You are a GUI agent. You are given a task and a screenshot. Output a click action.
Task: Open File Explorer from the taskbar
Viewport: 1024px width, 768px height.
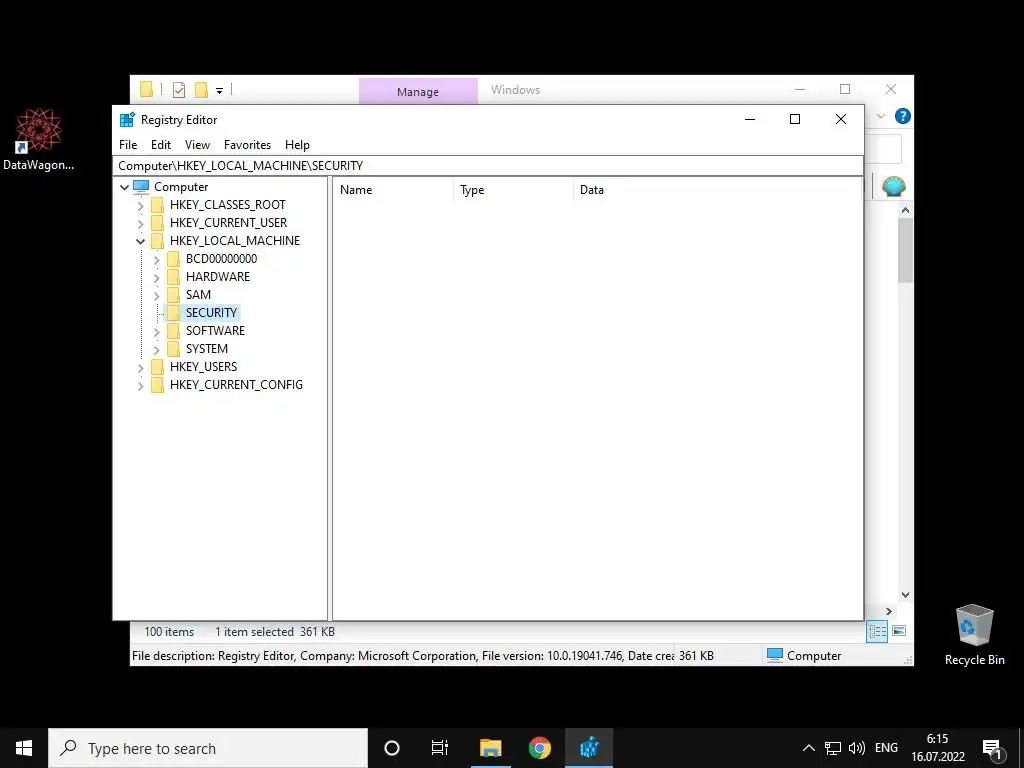point(490,748)
